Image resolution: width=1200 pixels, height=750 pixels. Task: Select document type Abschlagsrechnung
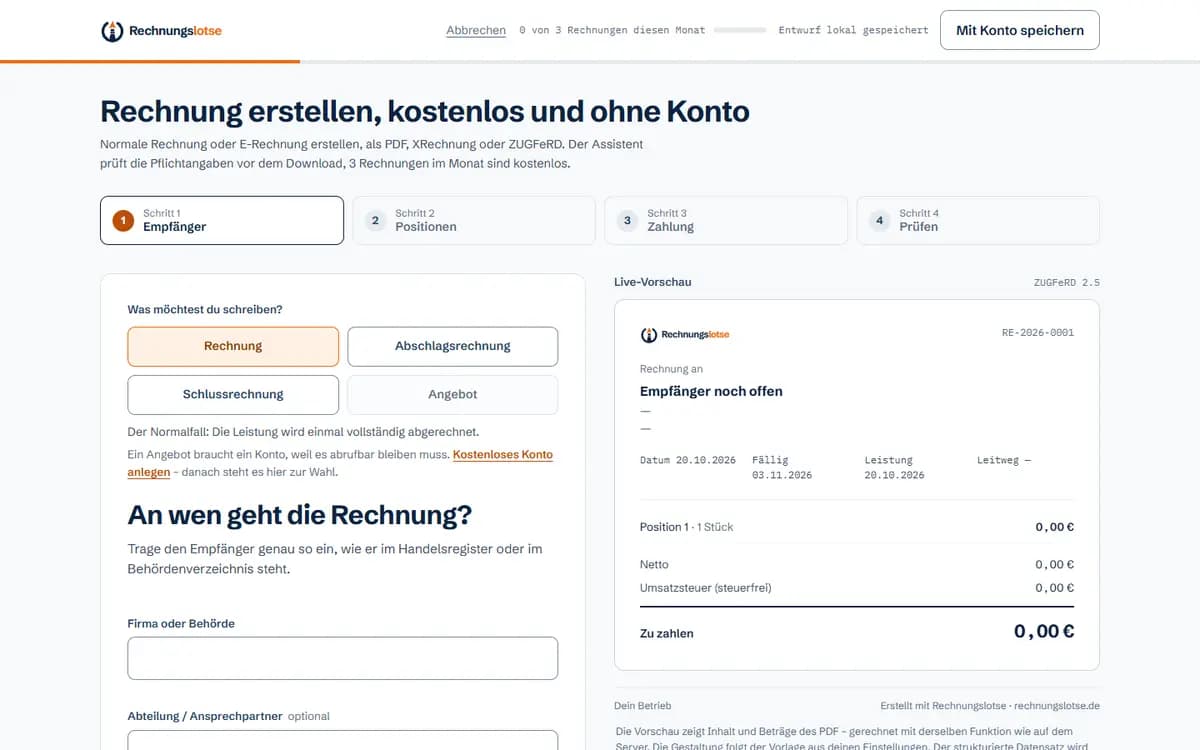tap(453, 346)
